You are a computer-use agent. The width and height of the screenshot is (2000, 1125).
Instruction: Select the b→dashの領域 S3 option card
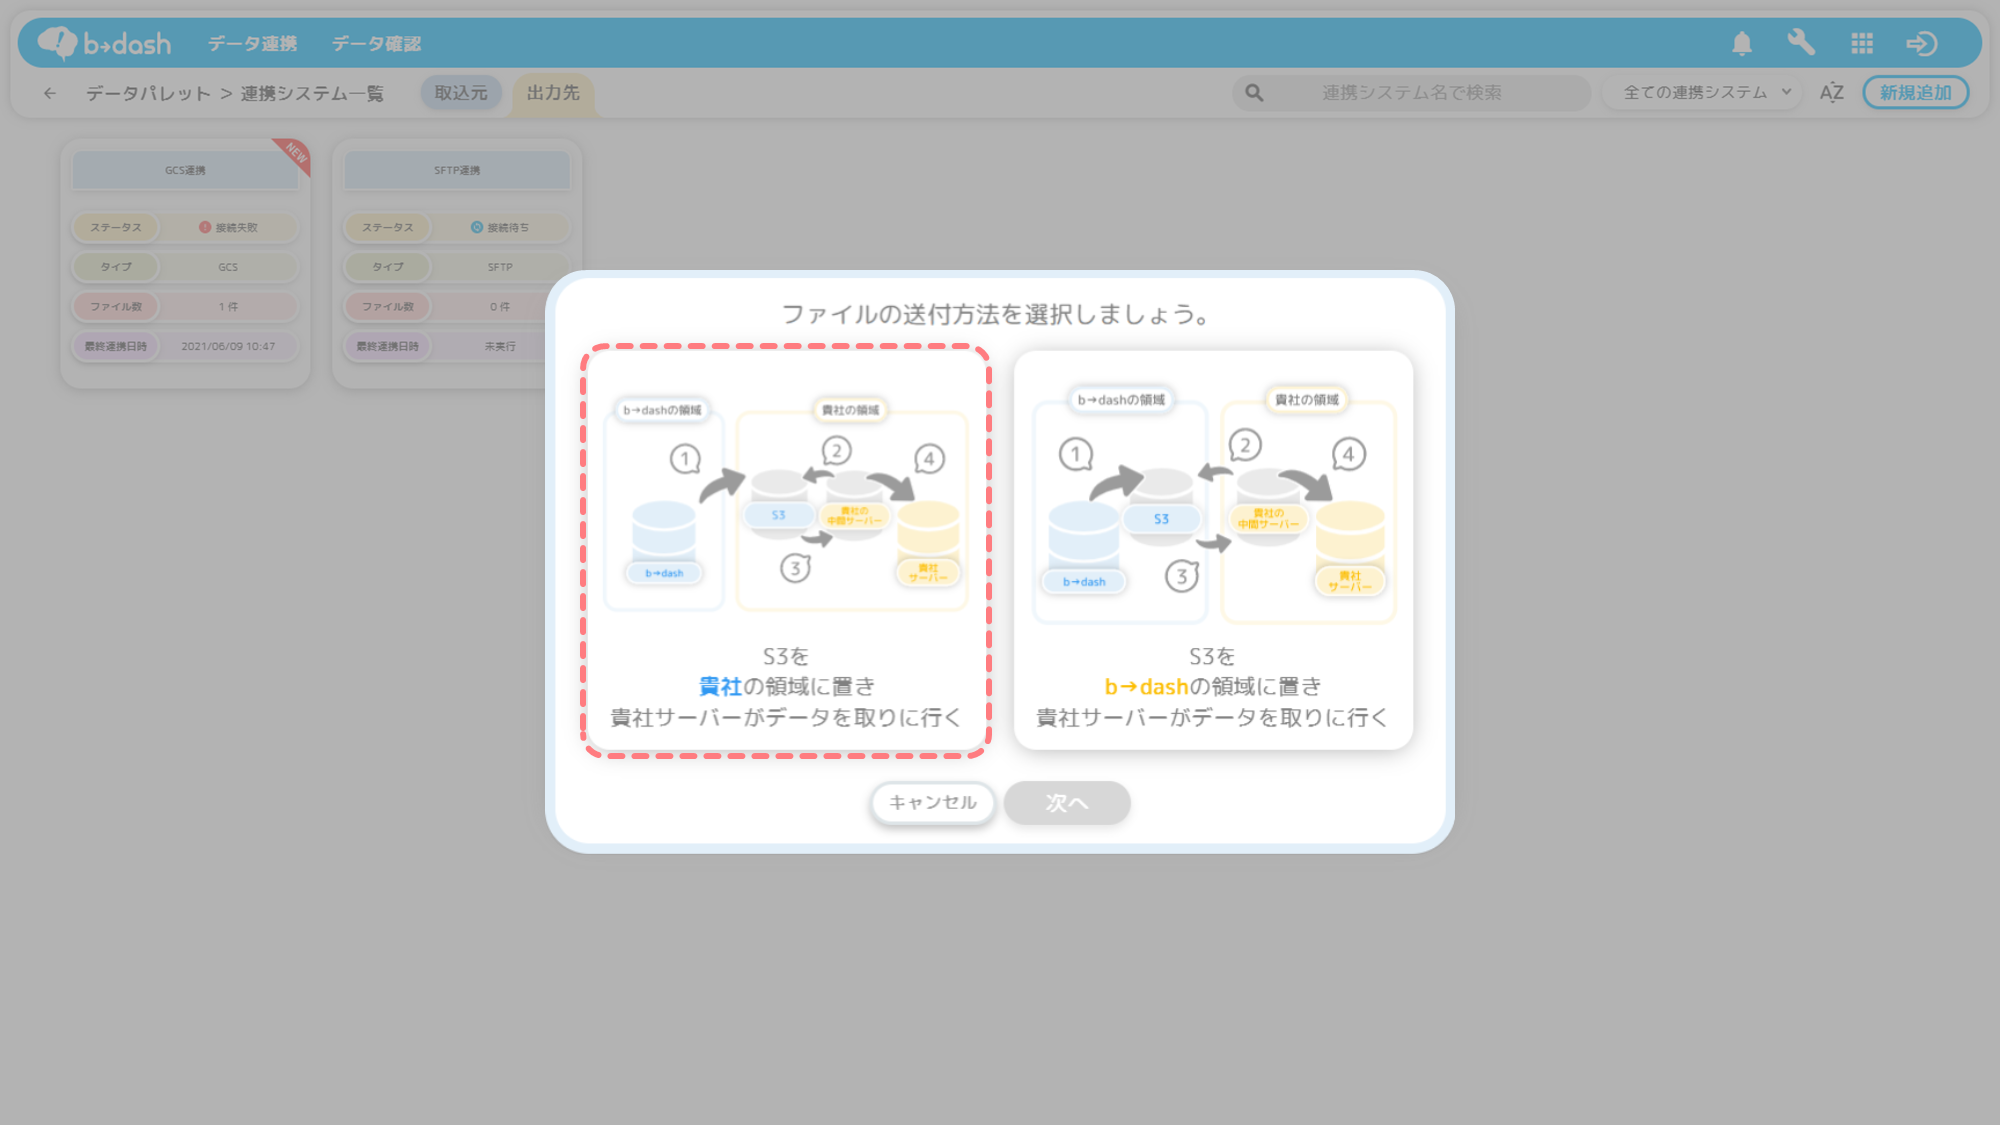(1213, 550)
